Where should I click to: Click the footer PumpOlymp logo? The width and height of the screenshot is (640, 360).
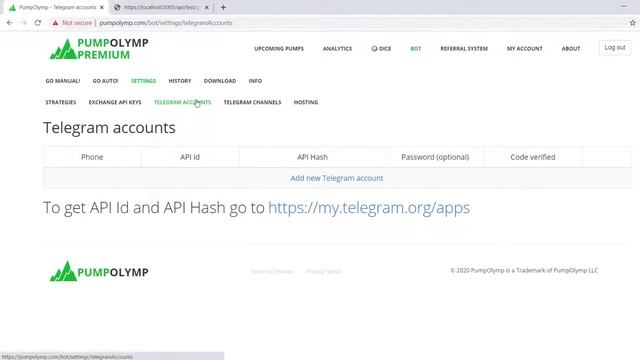(x=99, y=271)
